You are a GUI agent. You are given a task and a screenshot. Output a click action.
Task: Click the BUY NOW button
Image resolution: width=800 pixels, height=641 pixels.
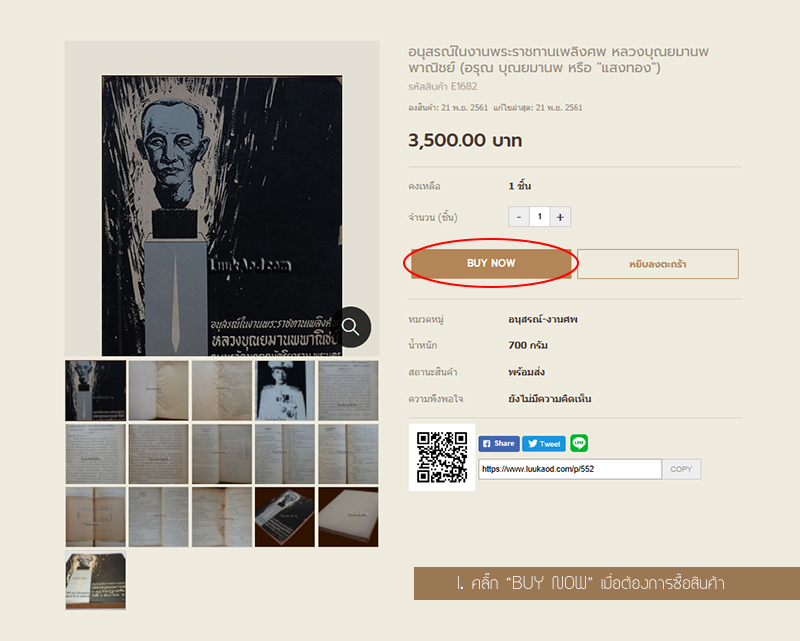click(x=491, y=263)
